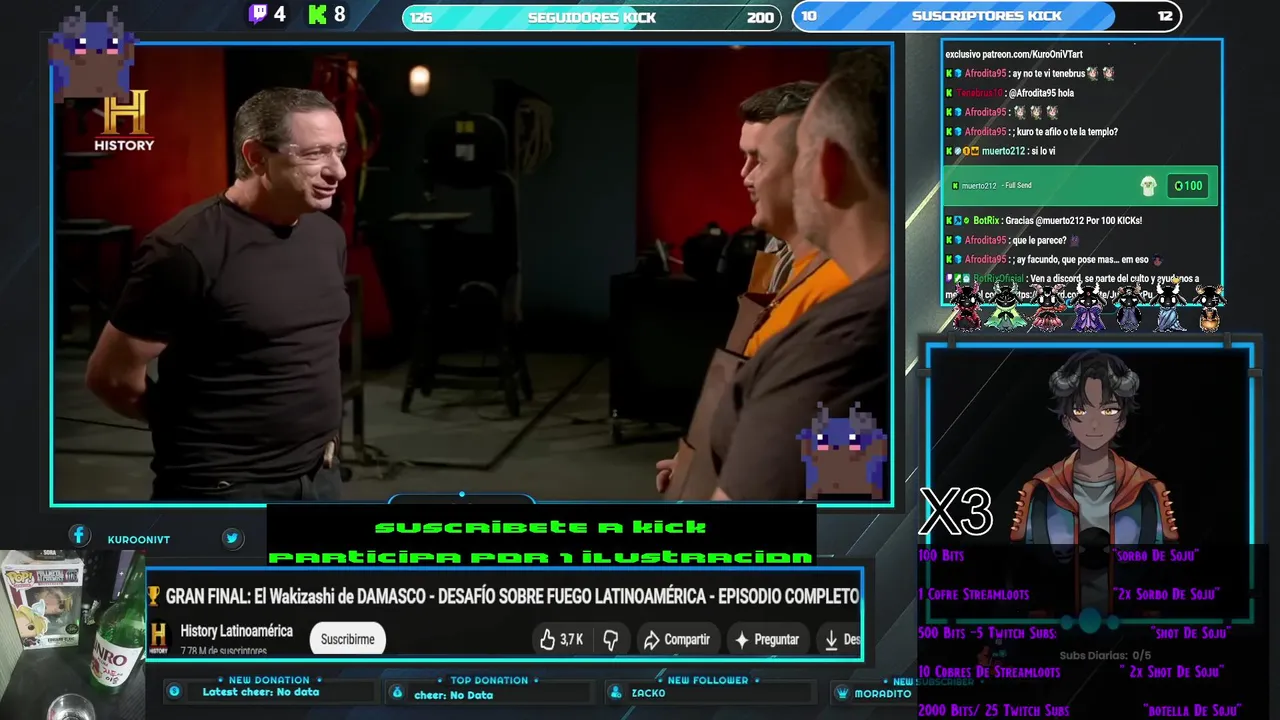Click the '100 Bits' reward line

(x=942, y=554)
